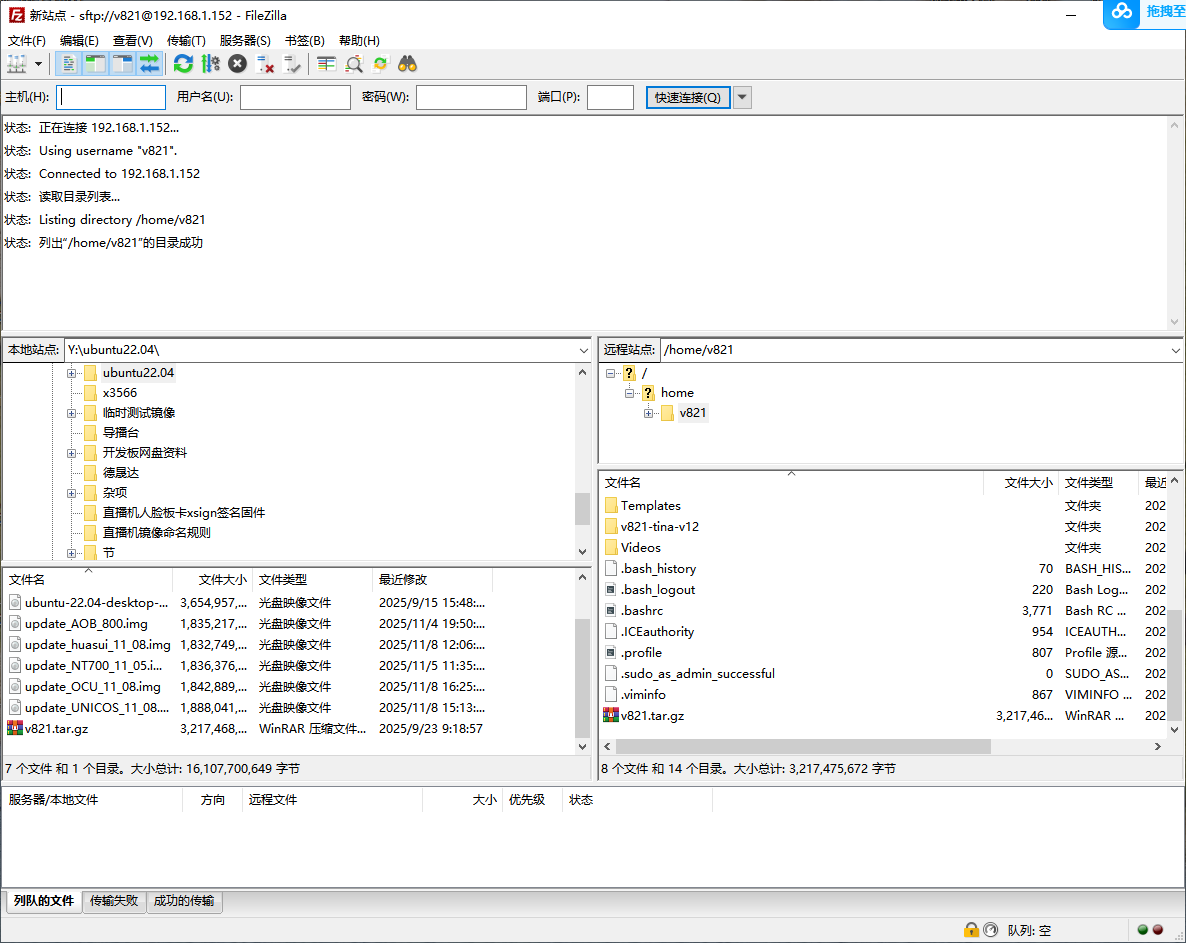
Task: Search files with the binoculars icon
Action: [408, 64]
